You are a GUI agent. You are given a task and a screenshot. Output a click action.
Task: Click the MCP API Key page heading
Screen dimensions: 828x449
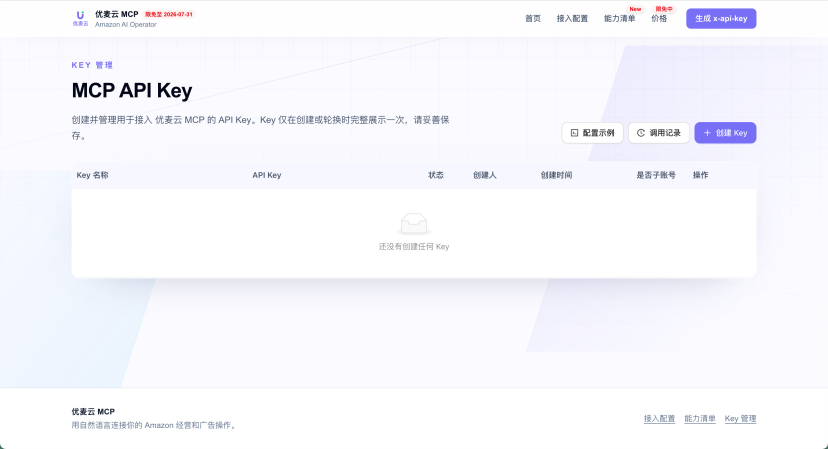[x=132, y=90]
